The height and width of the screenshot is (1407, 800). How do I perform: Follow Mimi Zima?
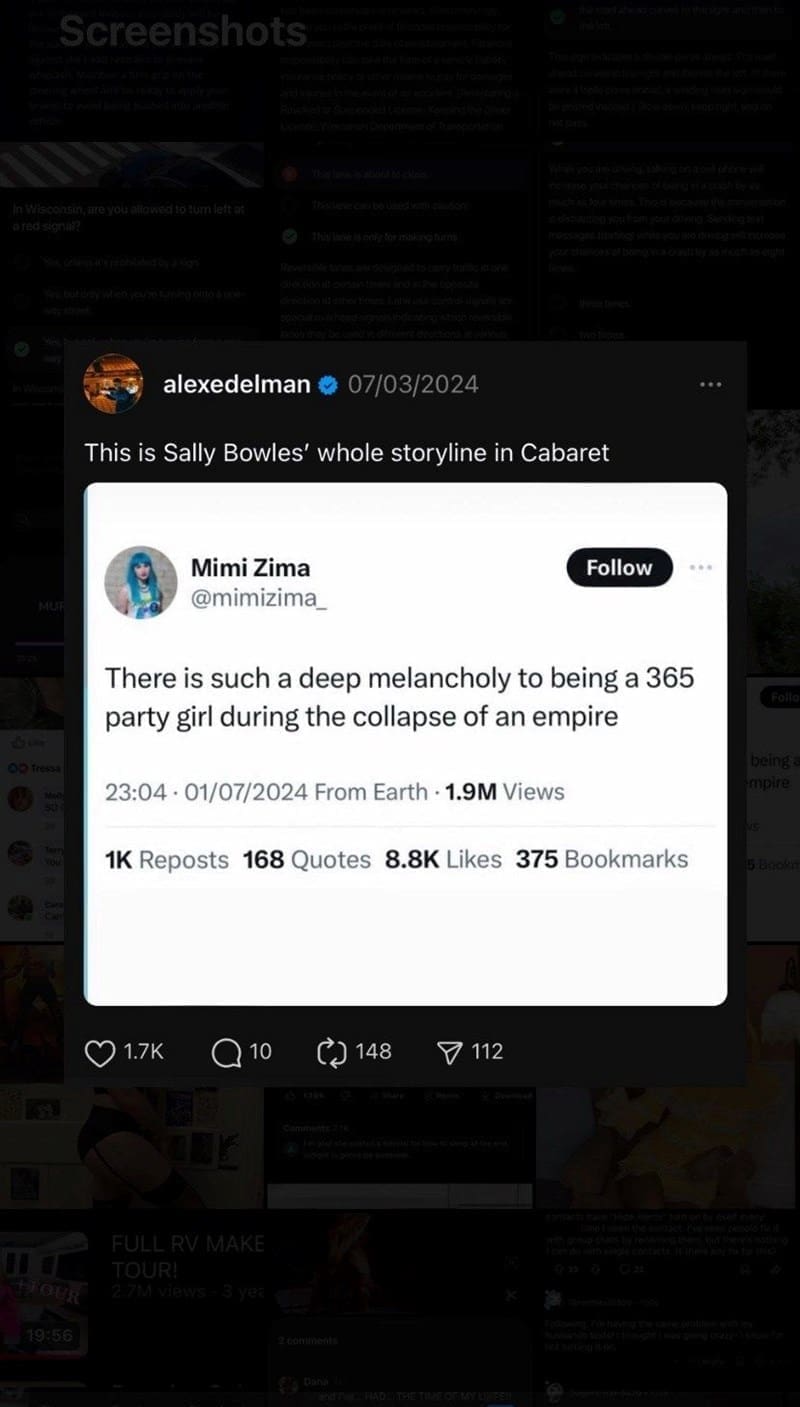point(618,567)
